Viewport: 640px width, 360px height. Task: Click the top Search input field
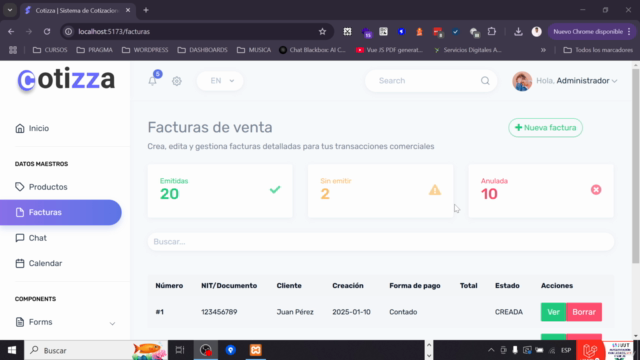point(431,81)
